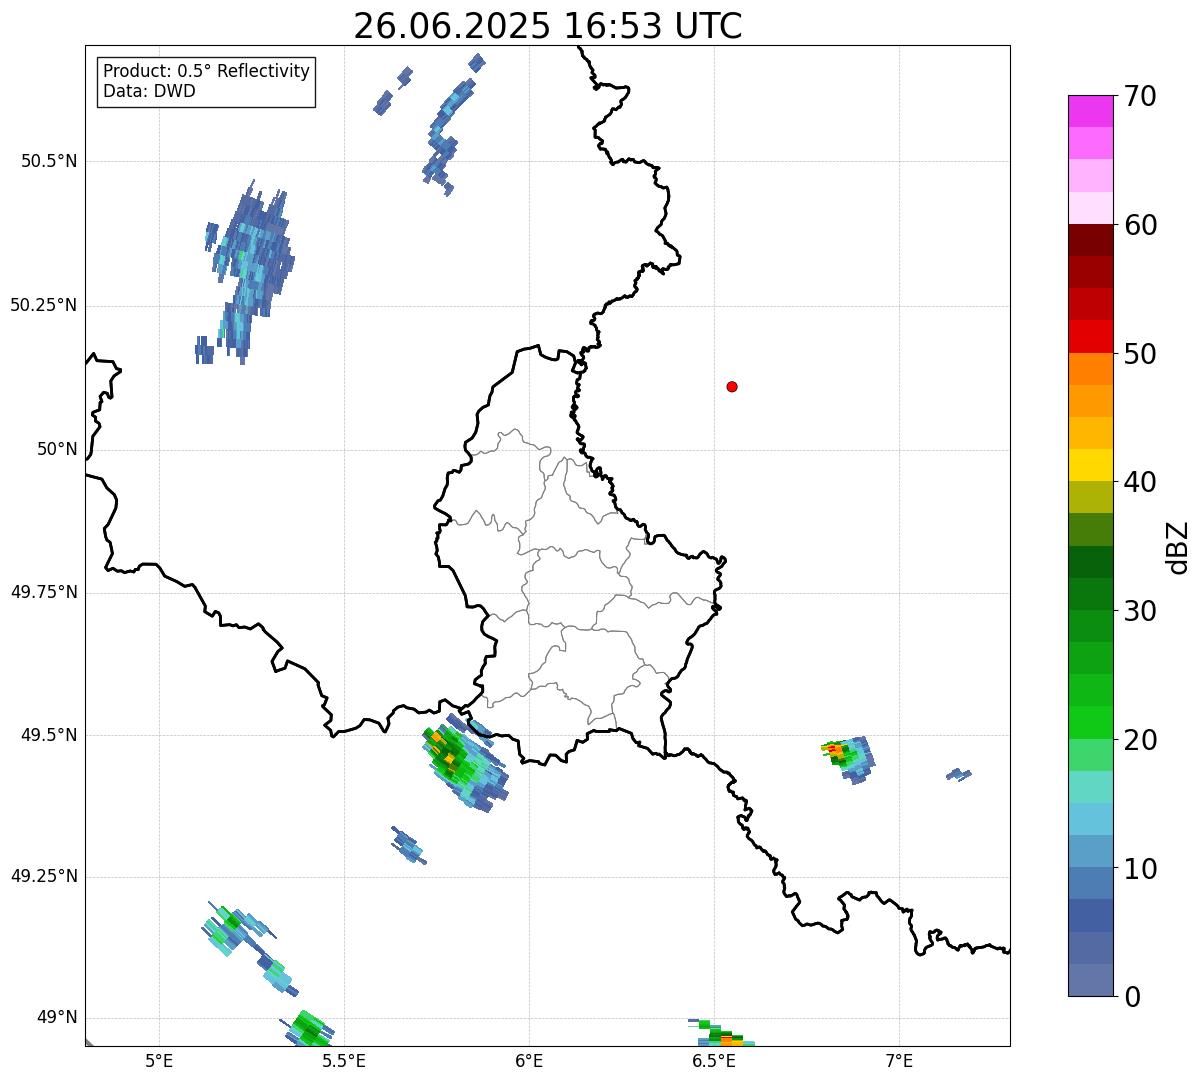Image resolution: width=1202 pixels, height=1081 pixels.
Task: Click the 49.5°N latitude label
Action: click(x=49, y=735)
